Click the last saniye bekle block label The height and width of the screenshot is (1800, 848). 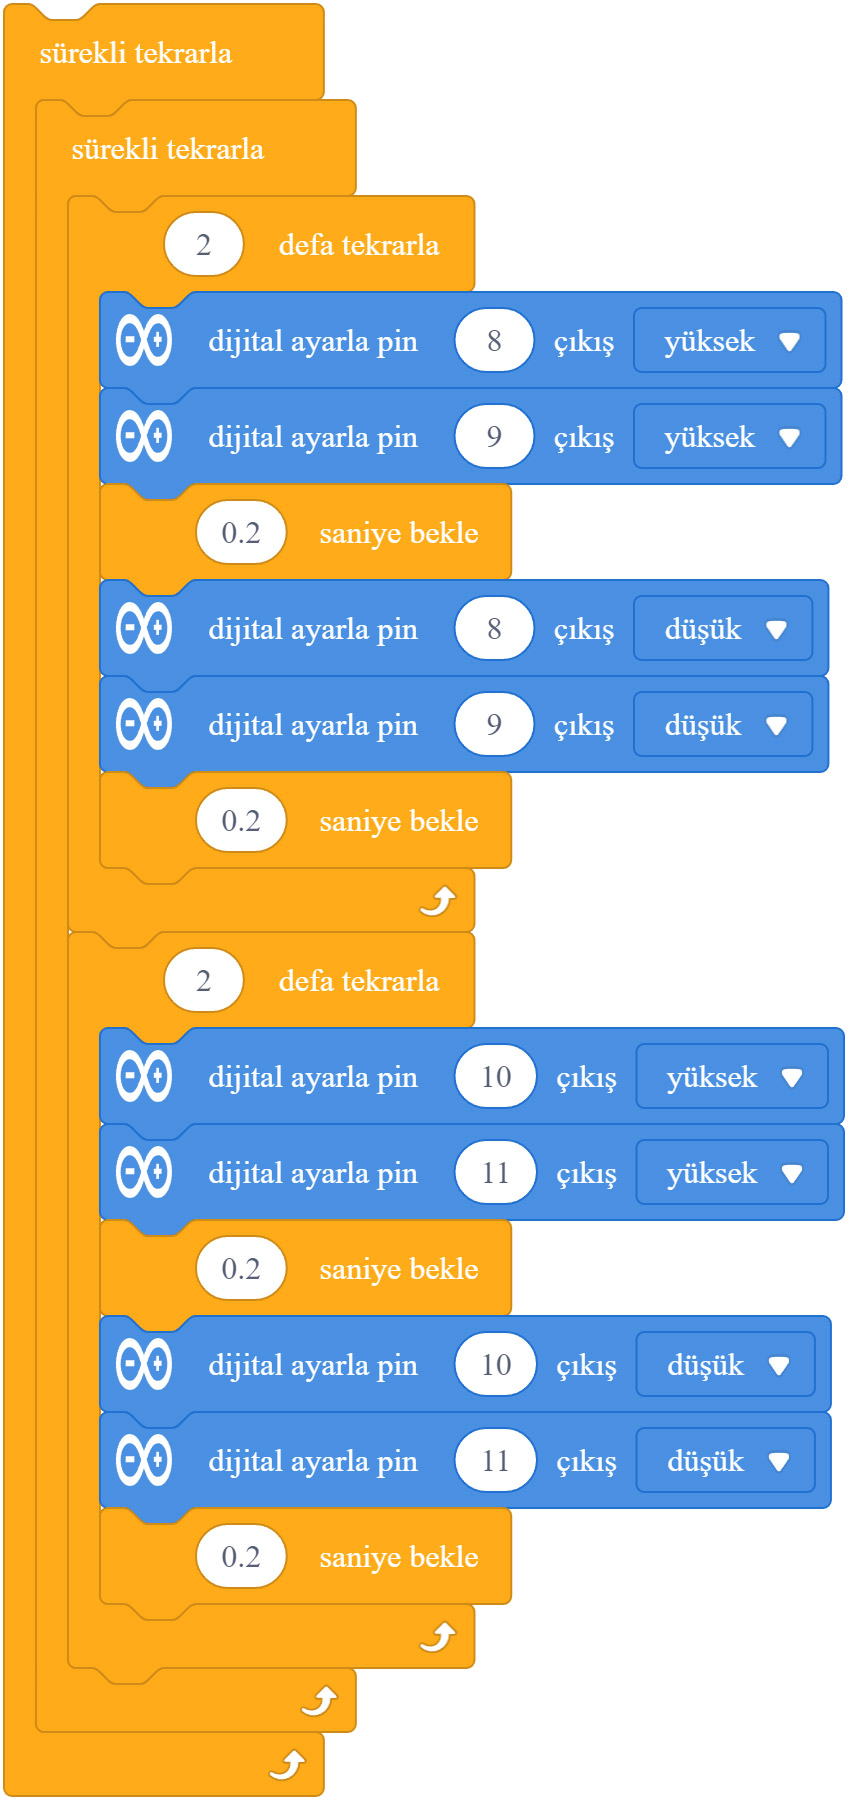coord(399,1557)
